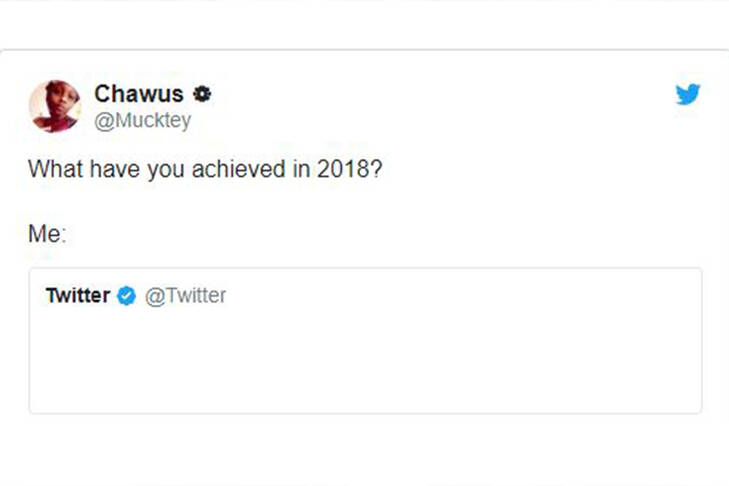Screen dimensions: 729x486
Task: Click the quoted Twitter account name
Action: (x=78, y=296)
